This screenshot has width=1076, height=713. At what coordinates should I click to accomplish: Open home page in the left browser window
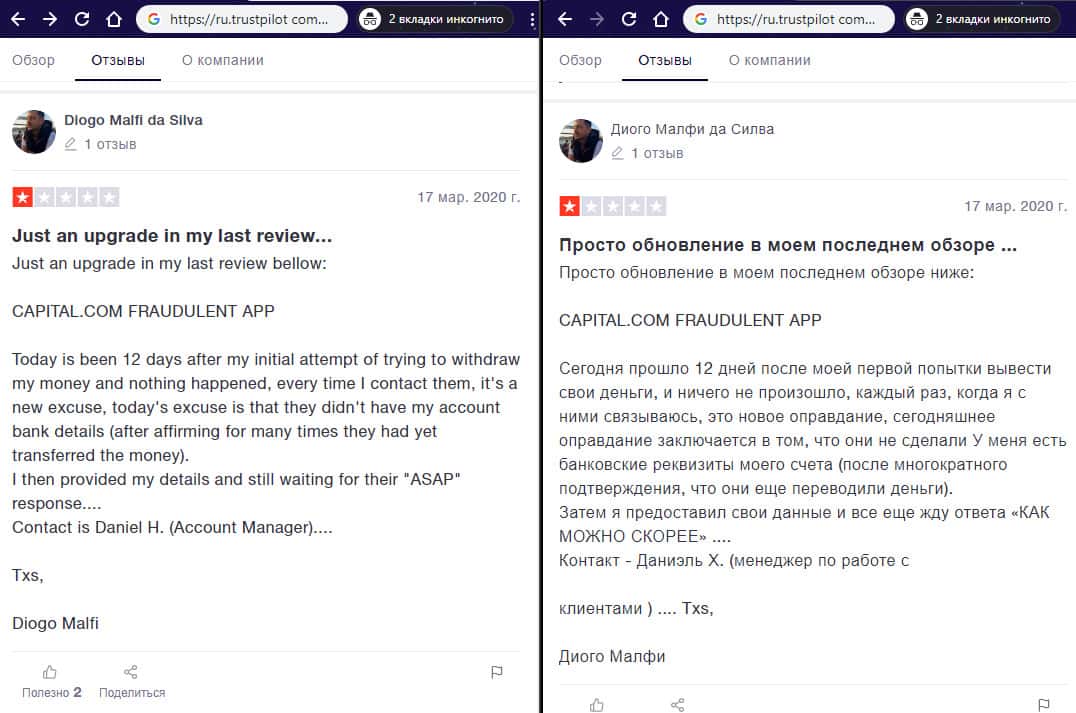coord(114,19)
